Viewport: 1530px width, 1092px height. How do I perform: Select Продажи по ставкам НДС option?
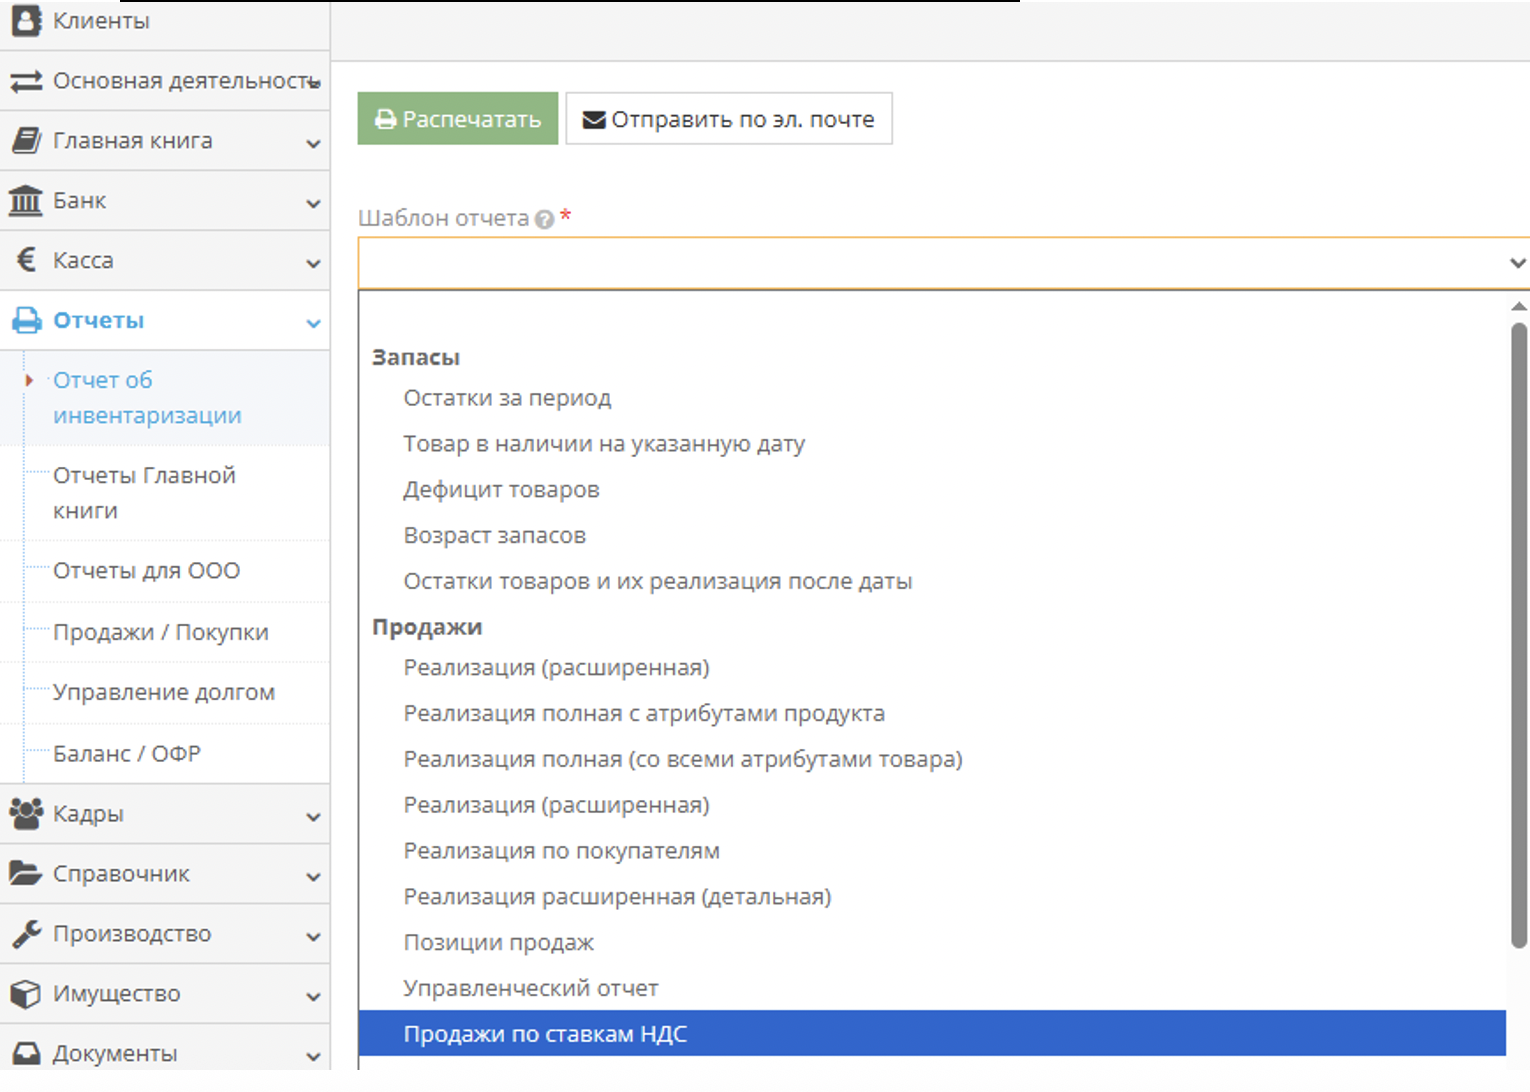pos(545,1034)
